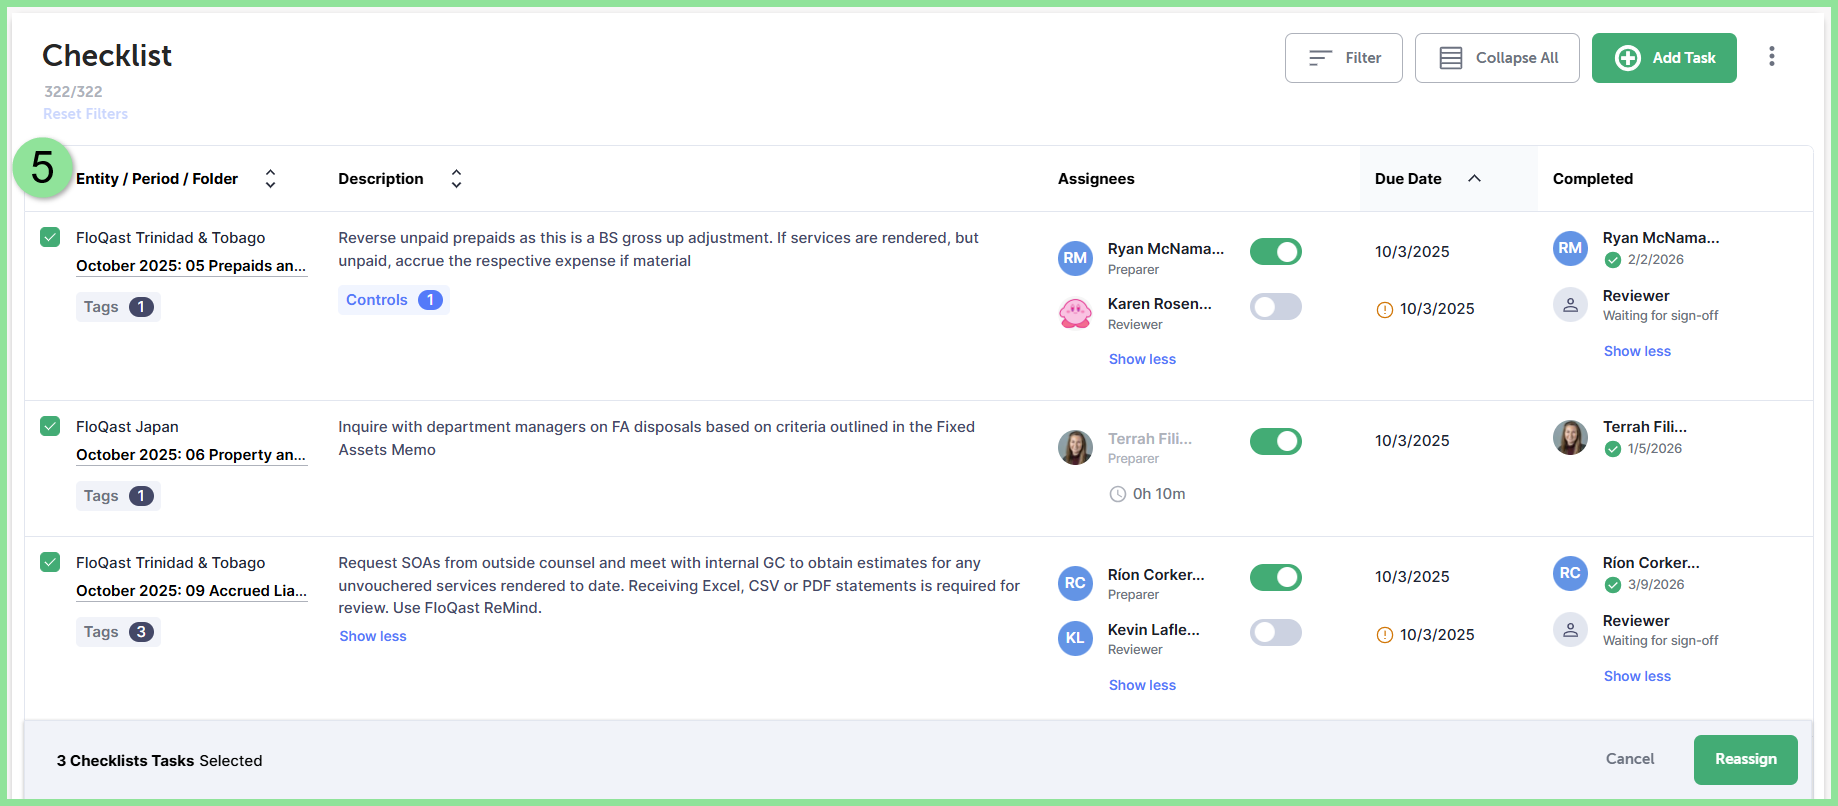Click Reassign for selected tasks
1838x806 pixels.
1746,760
